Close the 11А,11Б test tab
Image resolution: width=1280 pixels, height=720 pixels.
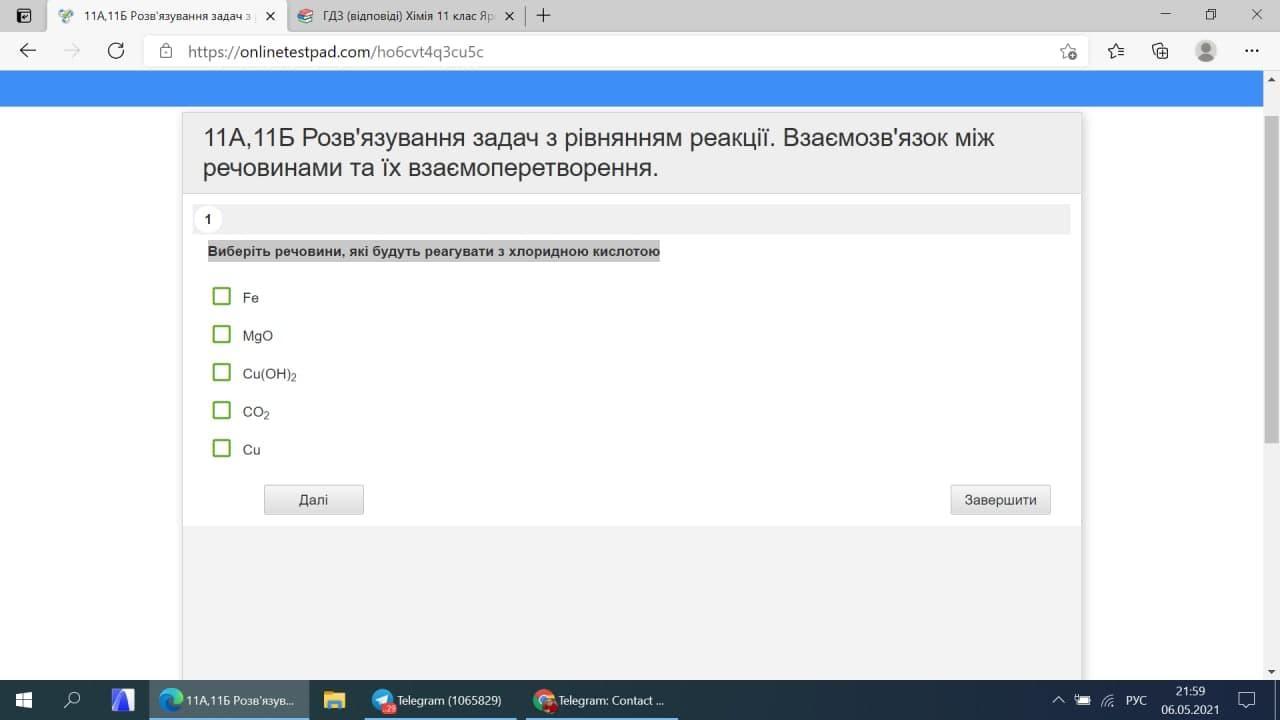pos(270,16)
